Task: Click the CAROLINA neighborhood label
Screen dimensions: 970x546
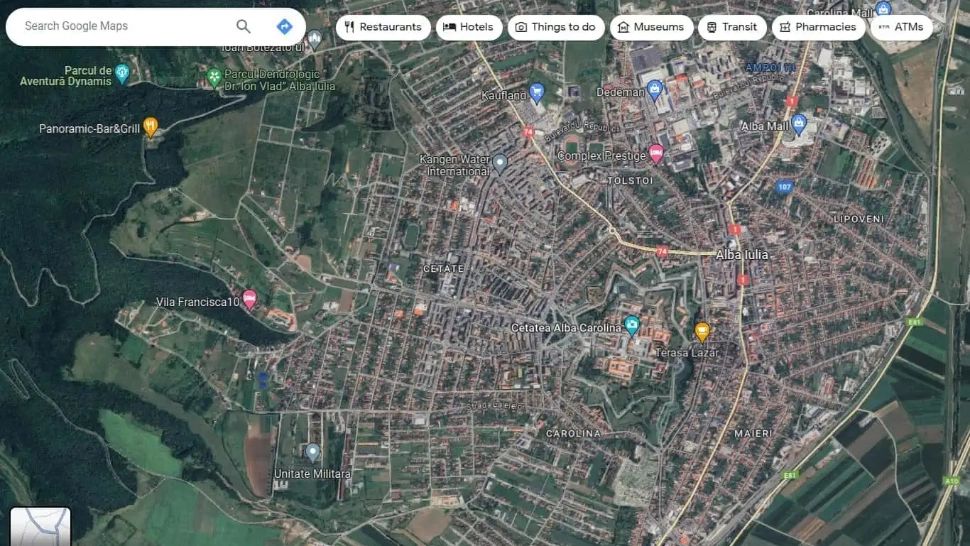Action: click(x=573, y=433)
